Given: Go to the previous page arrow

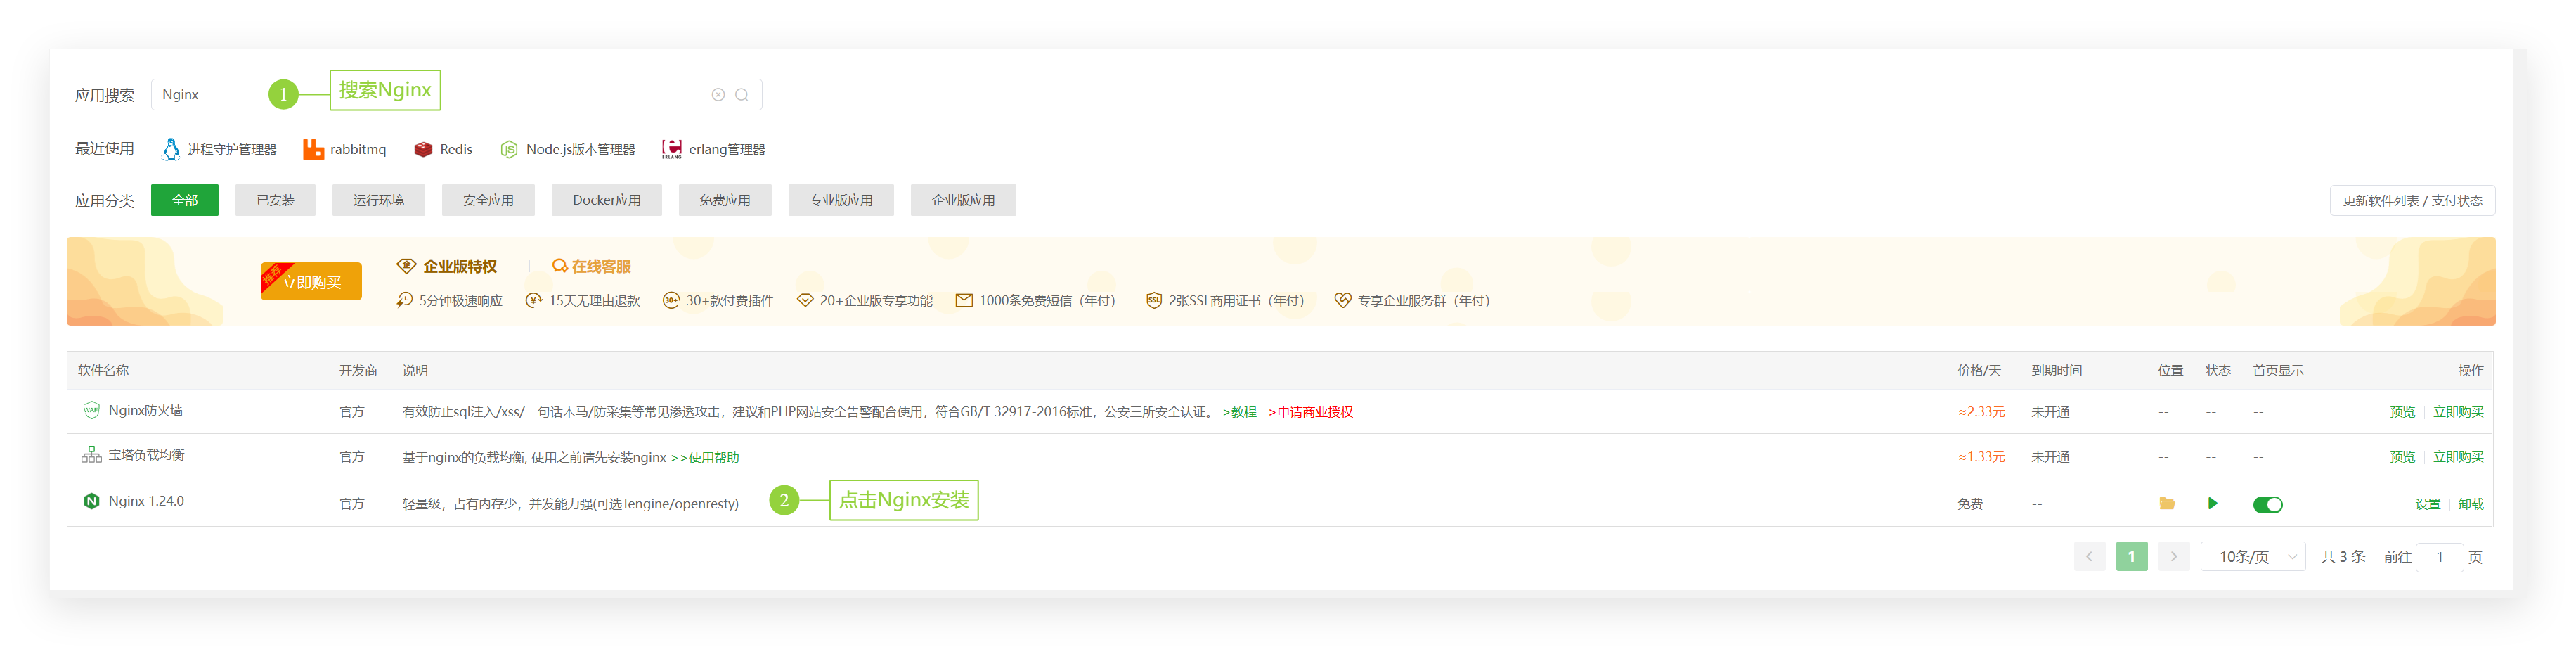Looking at the screenshot, I should 2089,557.
